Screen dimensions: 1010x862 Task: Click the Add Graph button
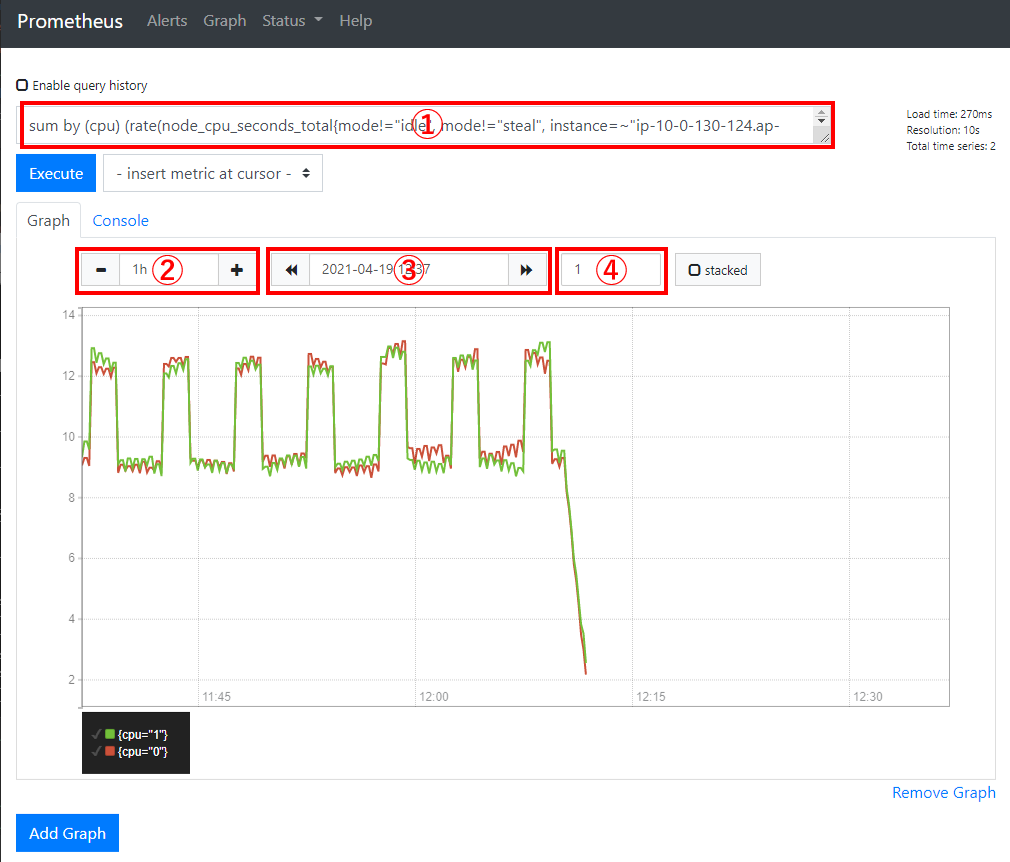67,833
